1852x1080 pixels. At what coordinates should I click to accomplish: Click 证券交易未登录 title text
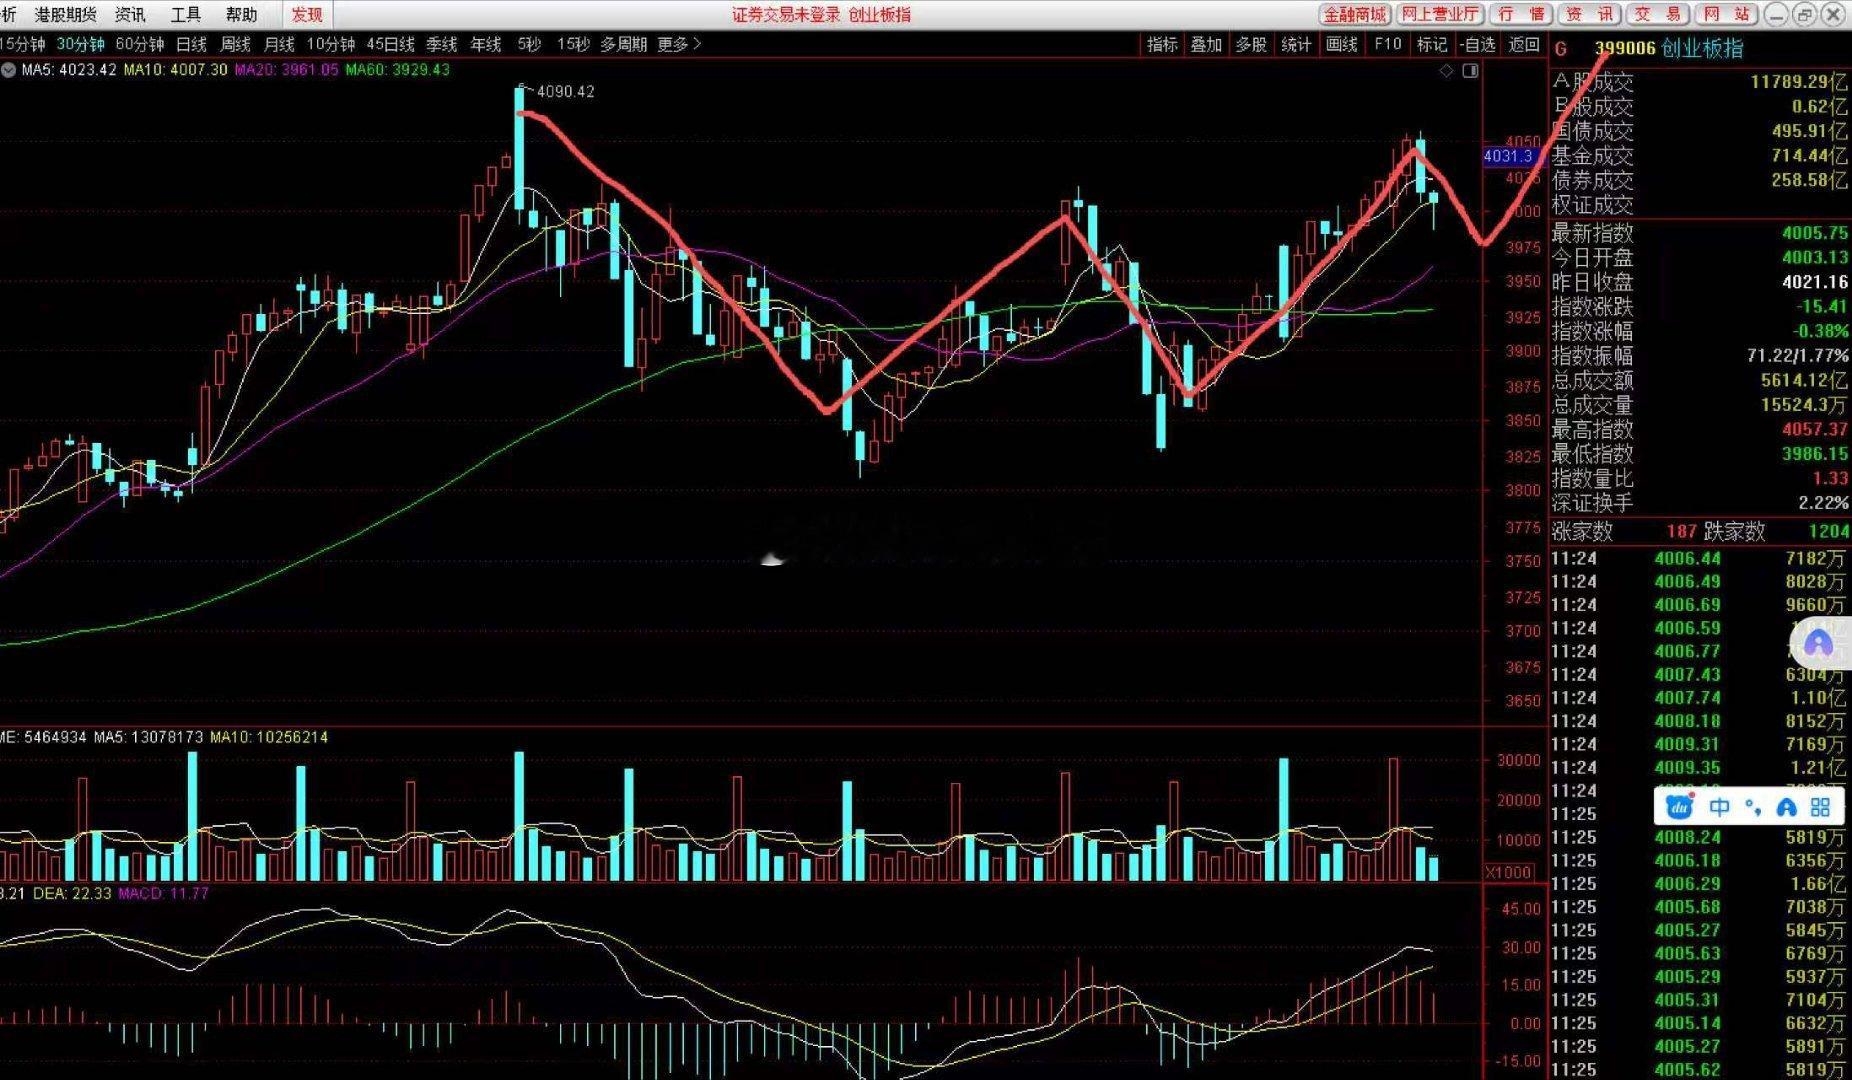[x=787, y=15]
